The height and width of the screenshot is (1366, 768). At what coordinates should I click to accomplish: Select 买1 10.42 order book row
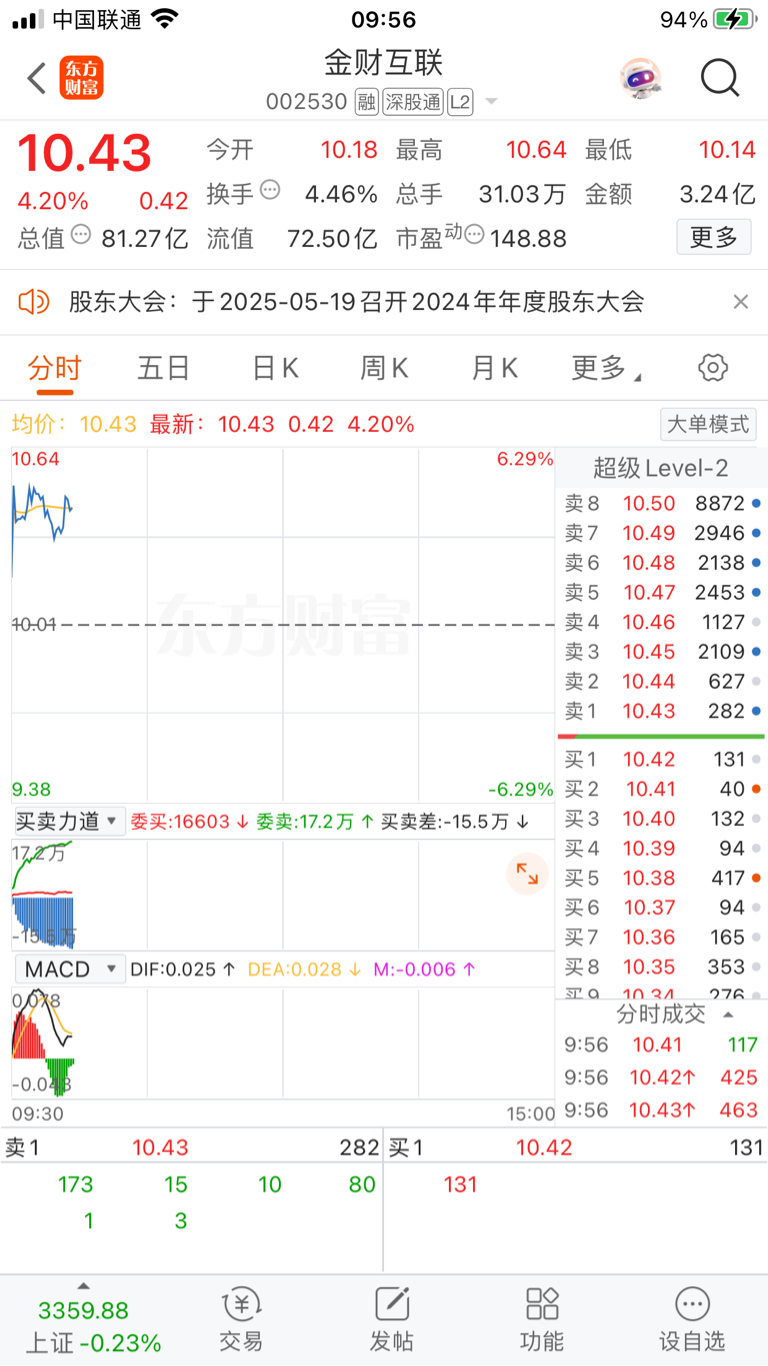point(661,759)
